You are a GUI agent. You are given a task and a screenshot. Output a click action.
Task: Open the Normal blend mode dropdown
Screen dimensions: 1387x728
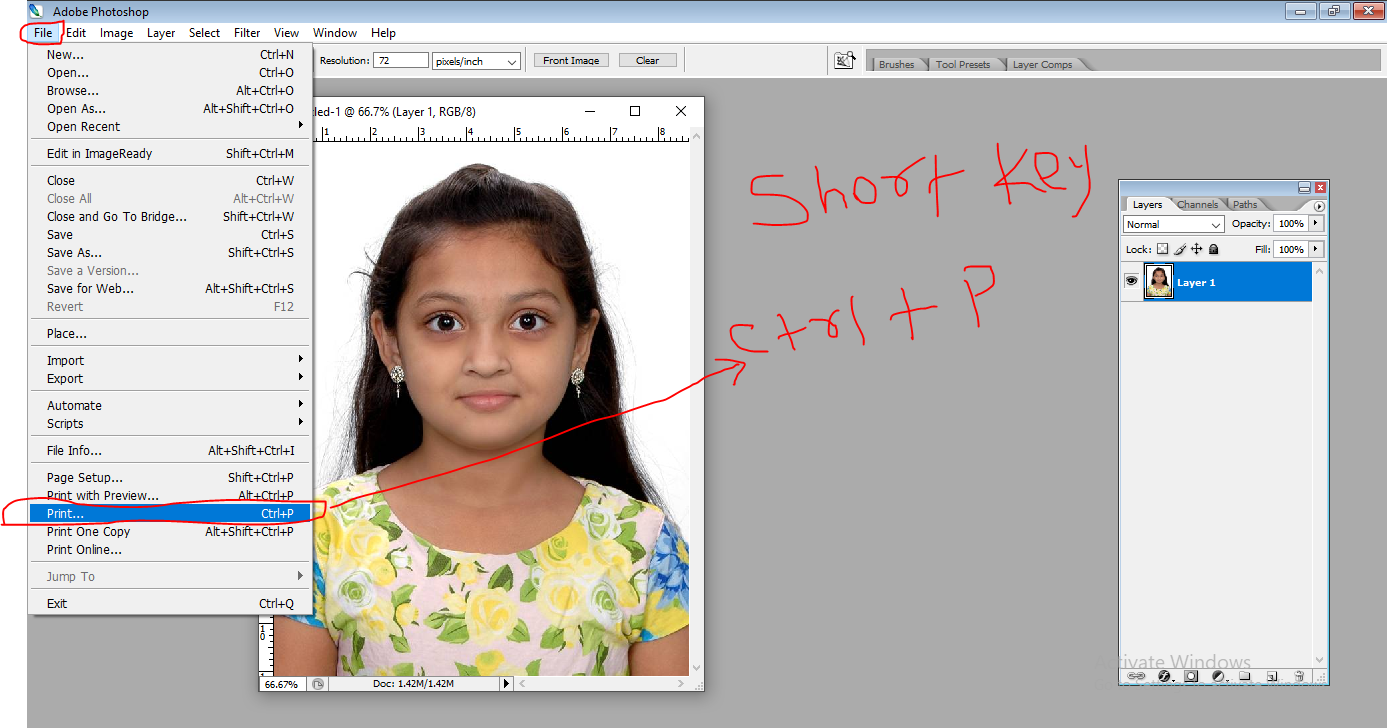click(1172, 224)
